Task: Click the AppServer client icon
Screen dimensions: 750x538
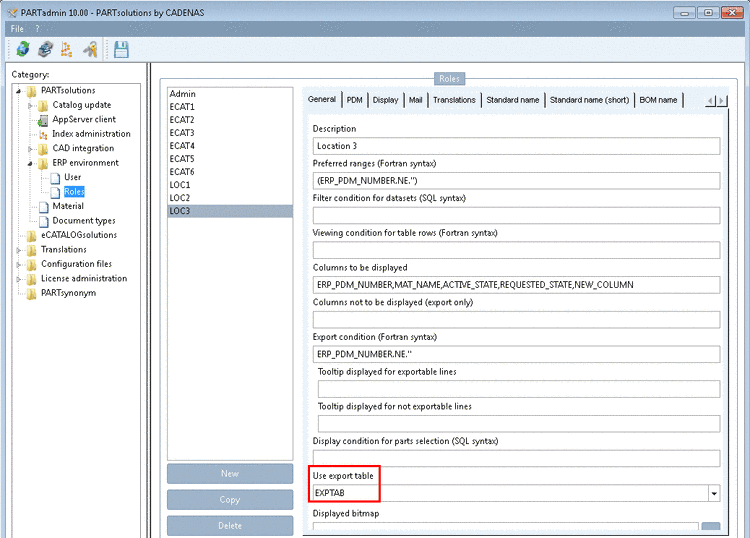Action: coord(43,120)
